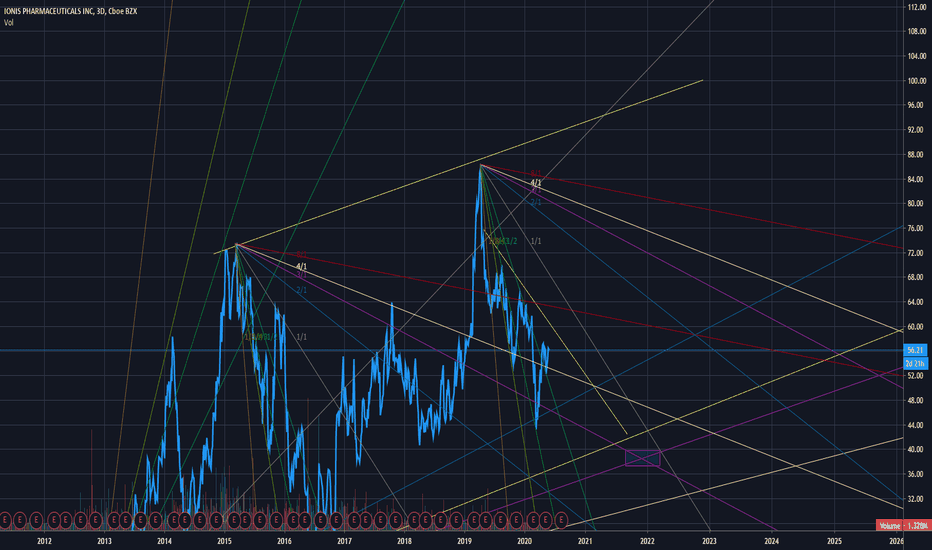Click the 48.00 price axis label
The image size is (932, 550).
click(917, 401)
